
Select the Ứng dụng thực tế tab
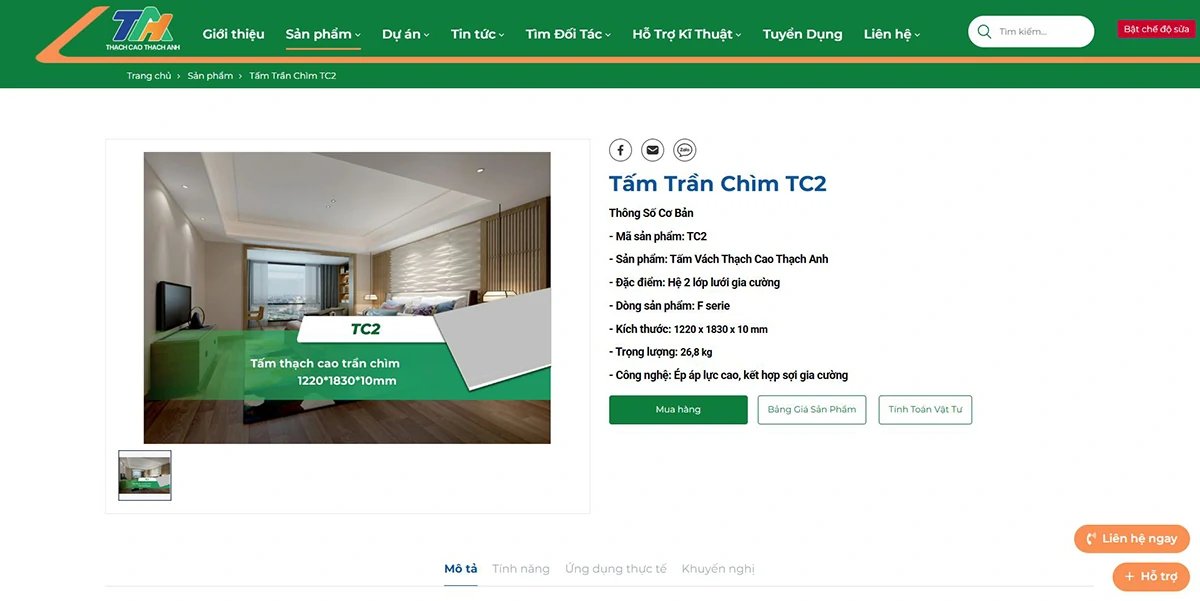point(616,569)
